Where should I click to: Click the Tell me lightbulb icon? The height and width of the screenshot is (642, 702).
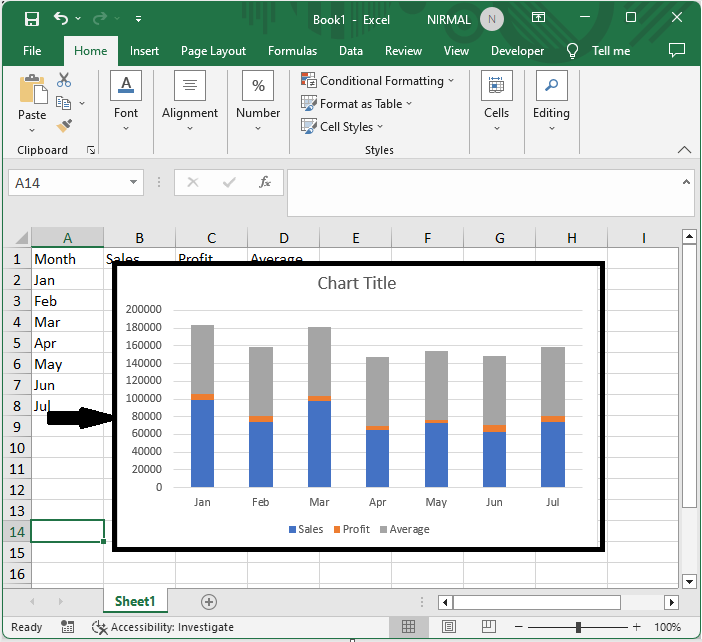click(x=573, y=51)
